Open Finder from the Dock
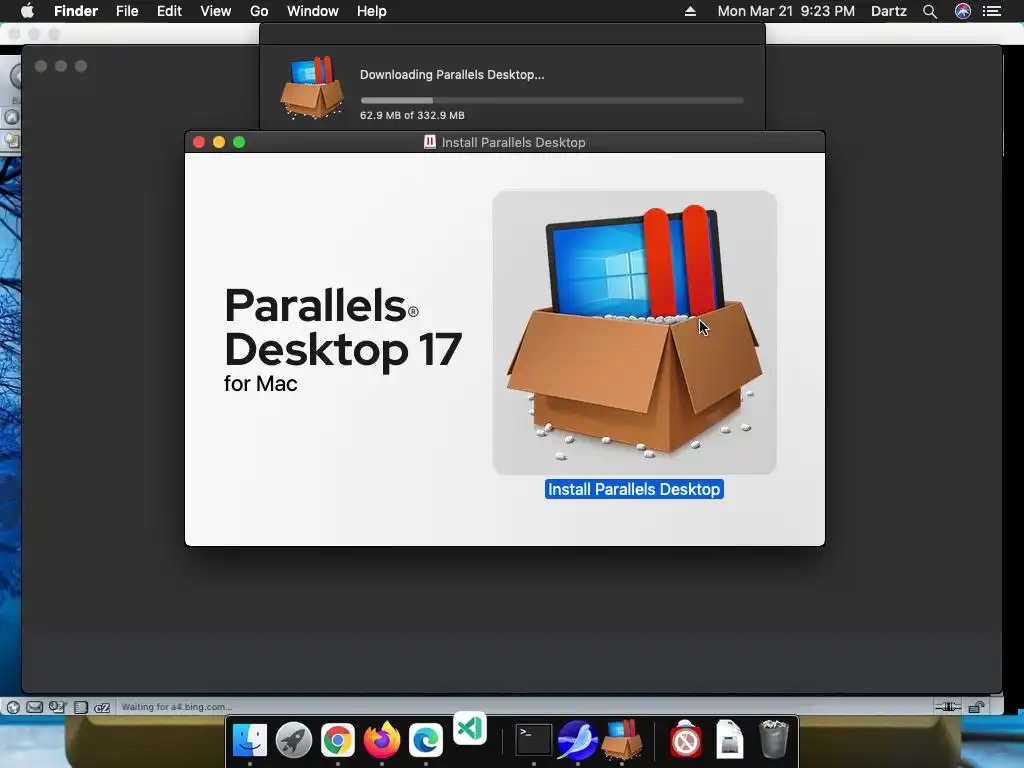This screenshot has height=768, width=1024. click(x=250, y=740)
